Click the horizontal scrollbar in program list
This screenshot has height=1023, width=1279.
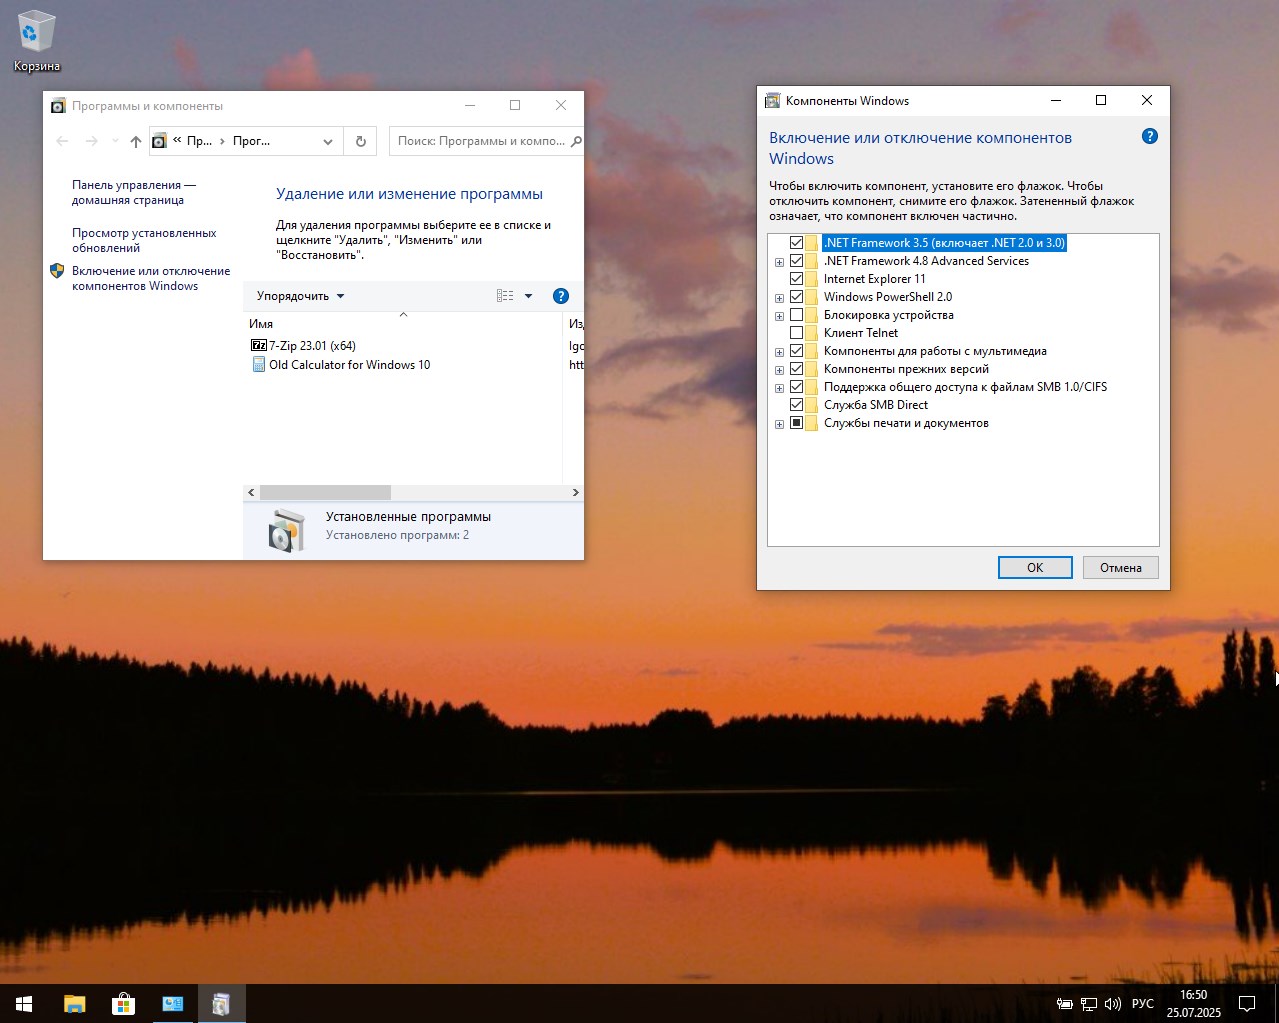[x=325, y=492]
